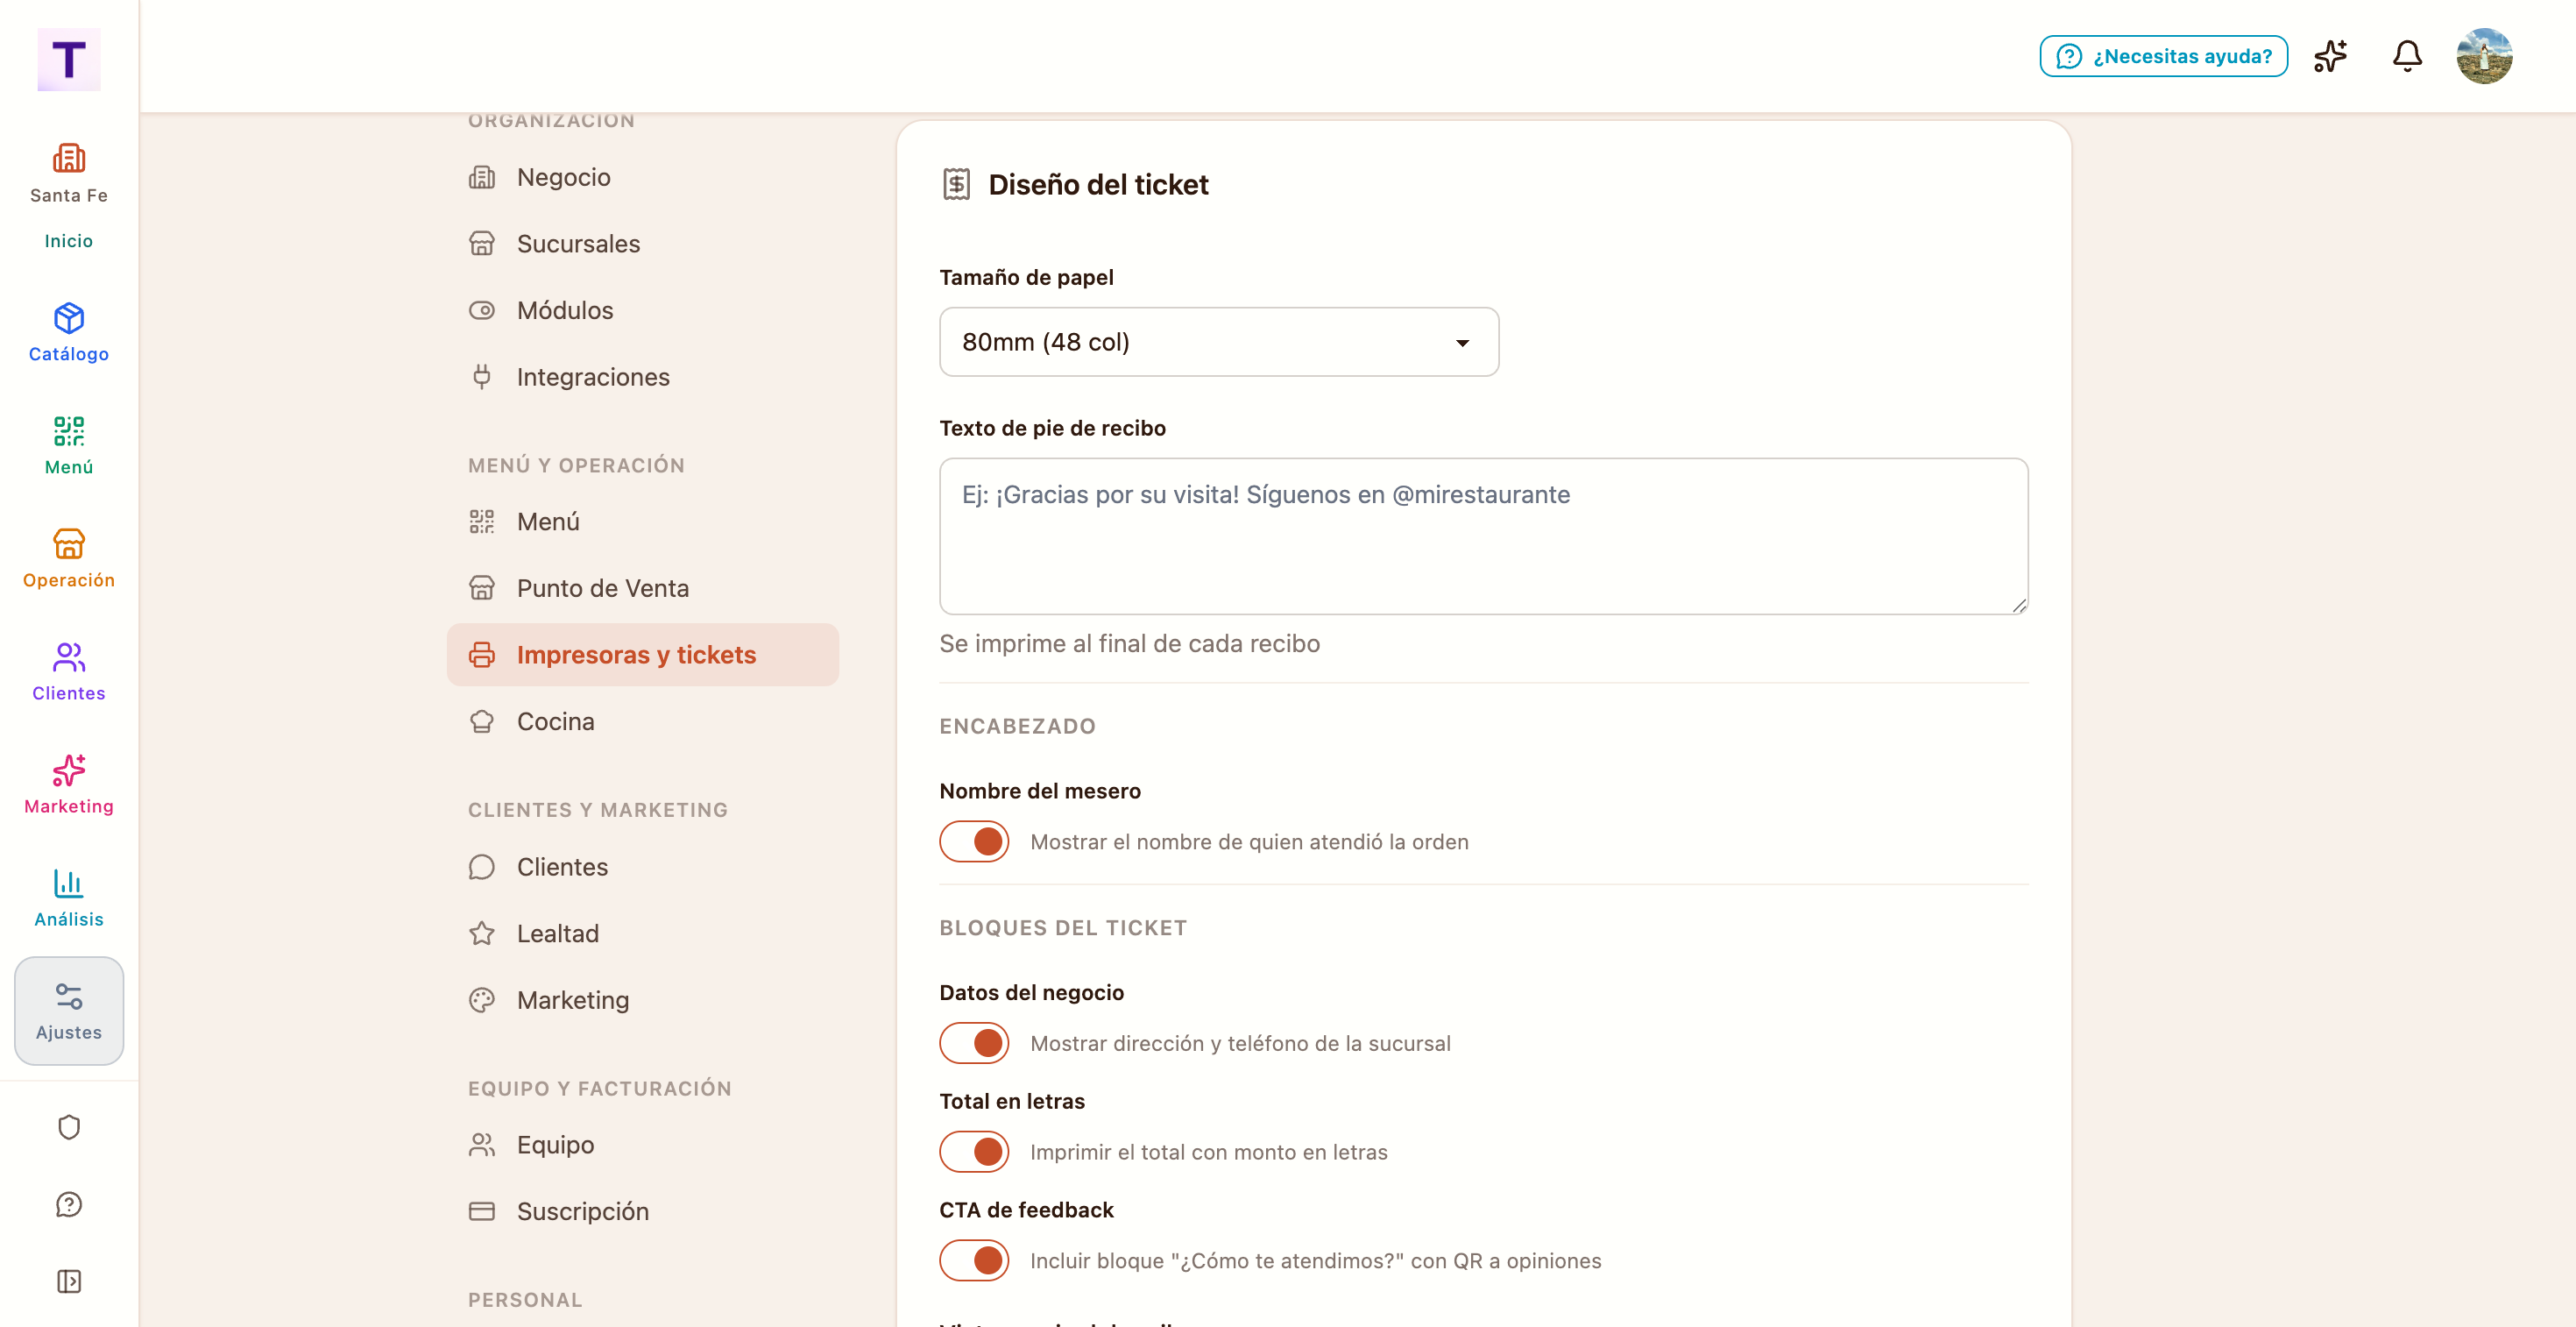Click the Cocina chef hat icon
Image resolution: width=2576 pixels, height=1327 pixels.
(x=482, y=721)
